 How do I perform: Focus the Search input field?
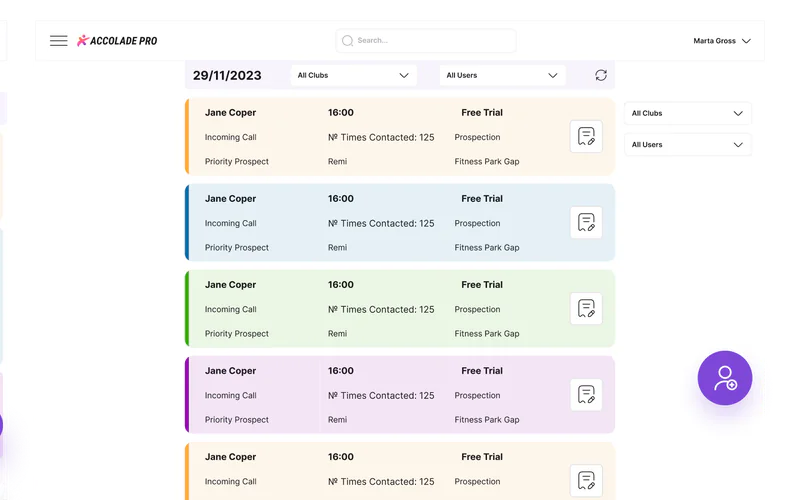pos(426,41)
